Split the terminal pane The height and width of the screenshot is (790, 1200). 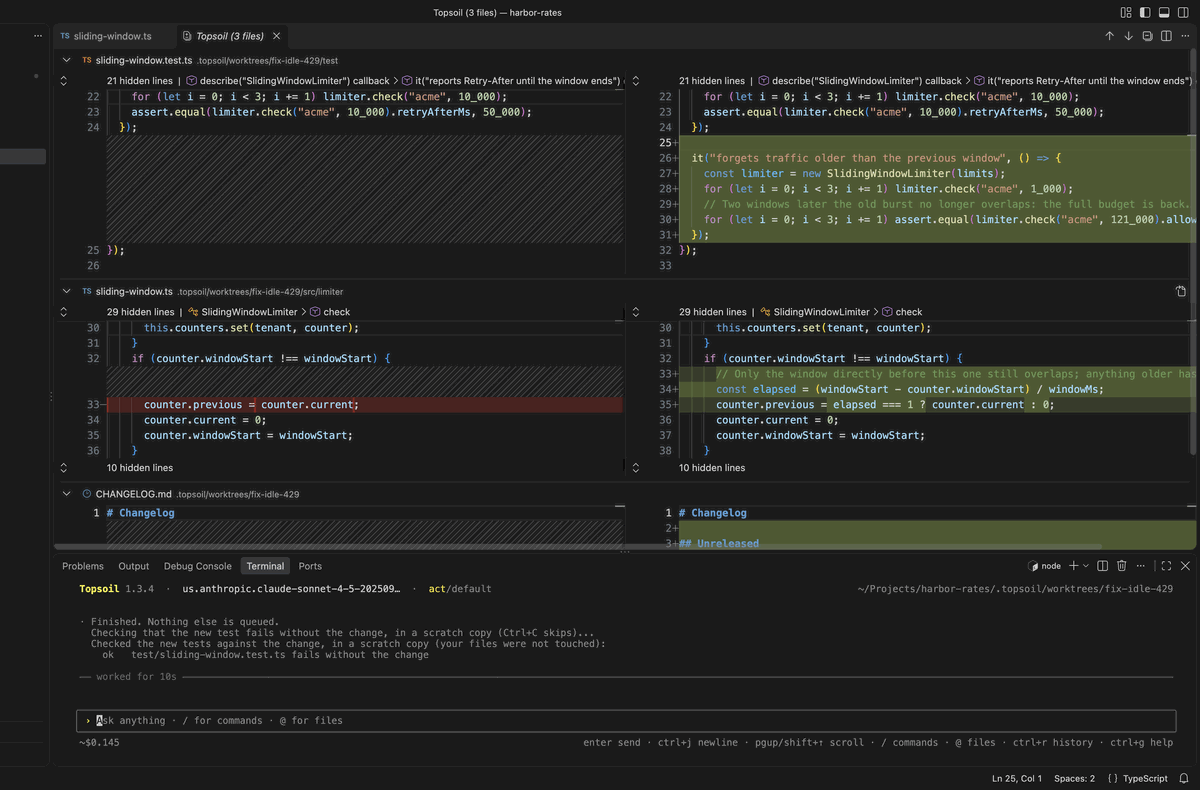click(x=1103, y=566)
